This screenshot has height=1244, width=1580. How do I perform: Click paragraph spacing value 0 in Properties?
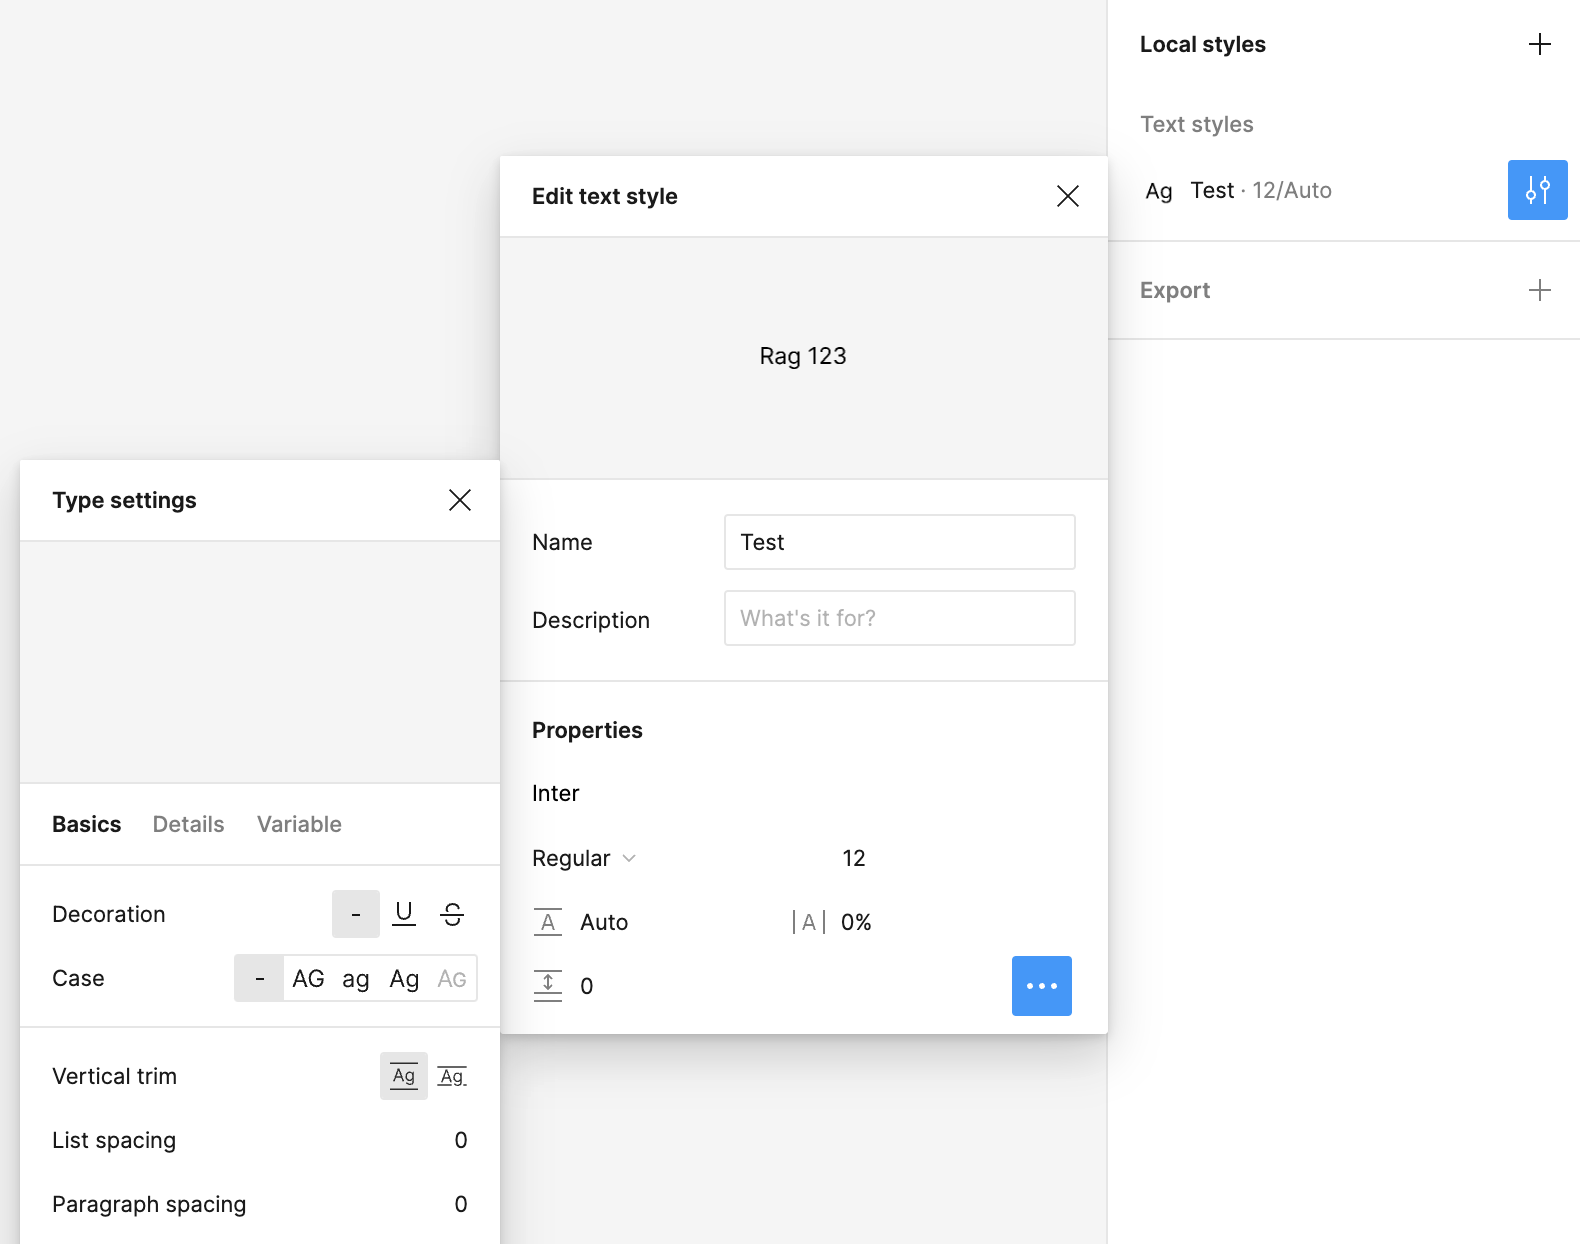(x=587, y=986)
